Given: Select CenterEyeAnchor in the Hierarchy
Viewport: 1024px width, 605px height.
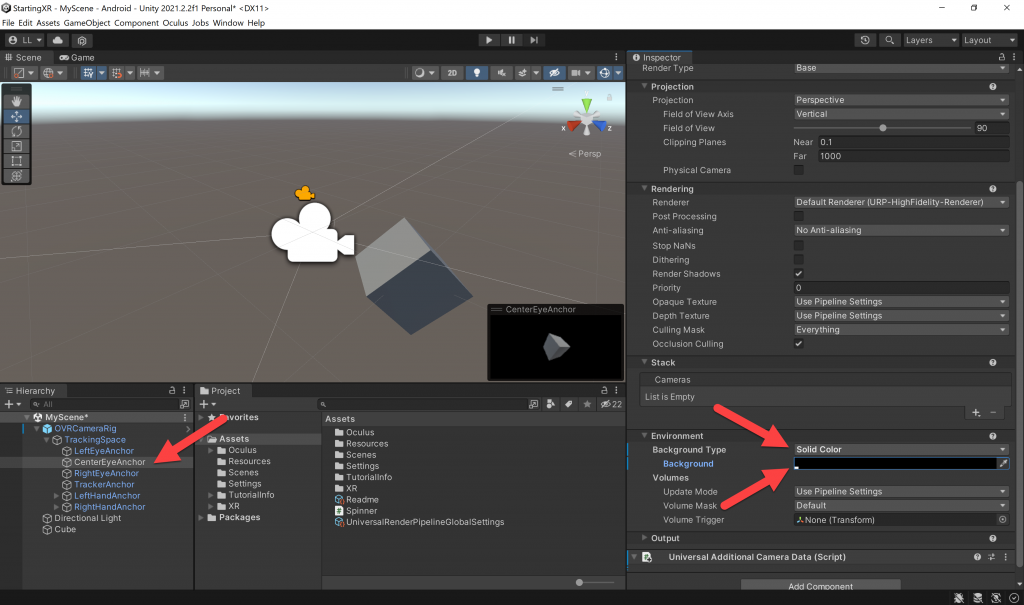Looking at the screenshot, I should [x=109, y=462].
